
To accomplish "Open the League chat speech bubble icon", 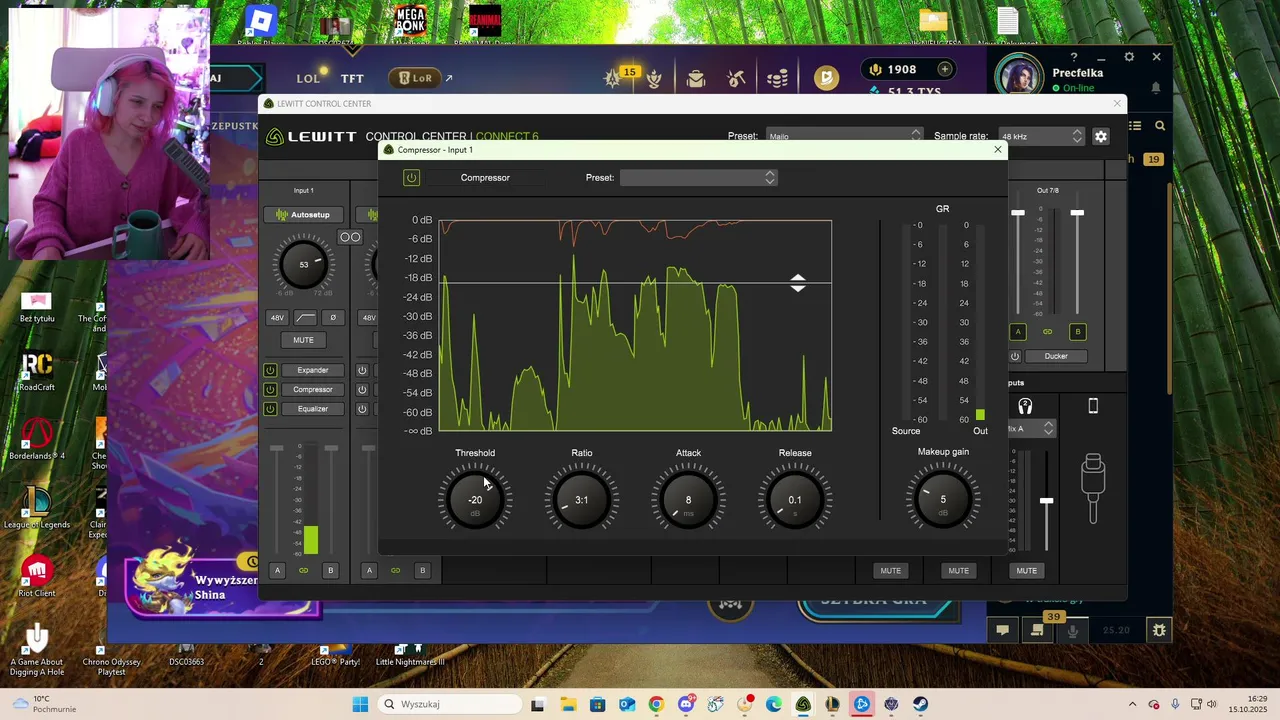I will [x=1002, y=630].
